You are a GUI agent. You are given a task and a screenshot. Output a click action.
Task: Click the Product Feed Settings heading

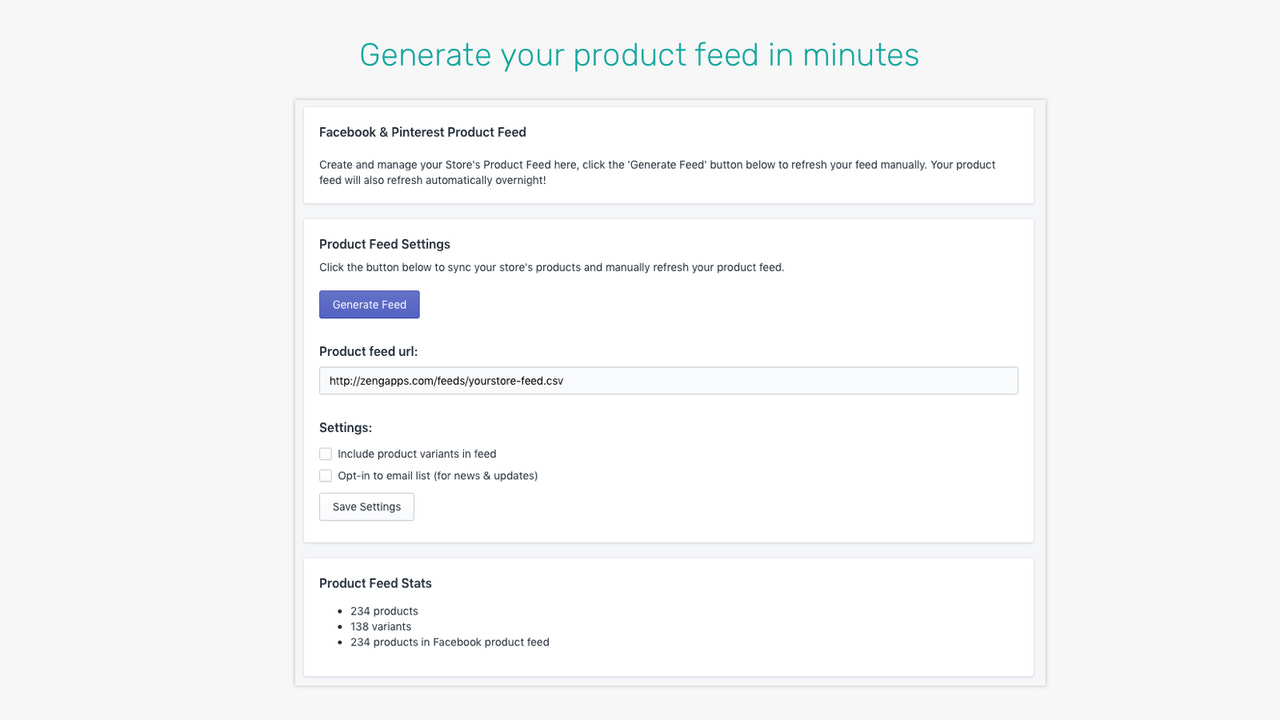[x=384, y=243]
